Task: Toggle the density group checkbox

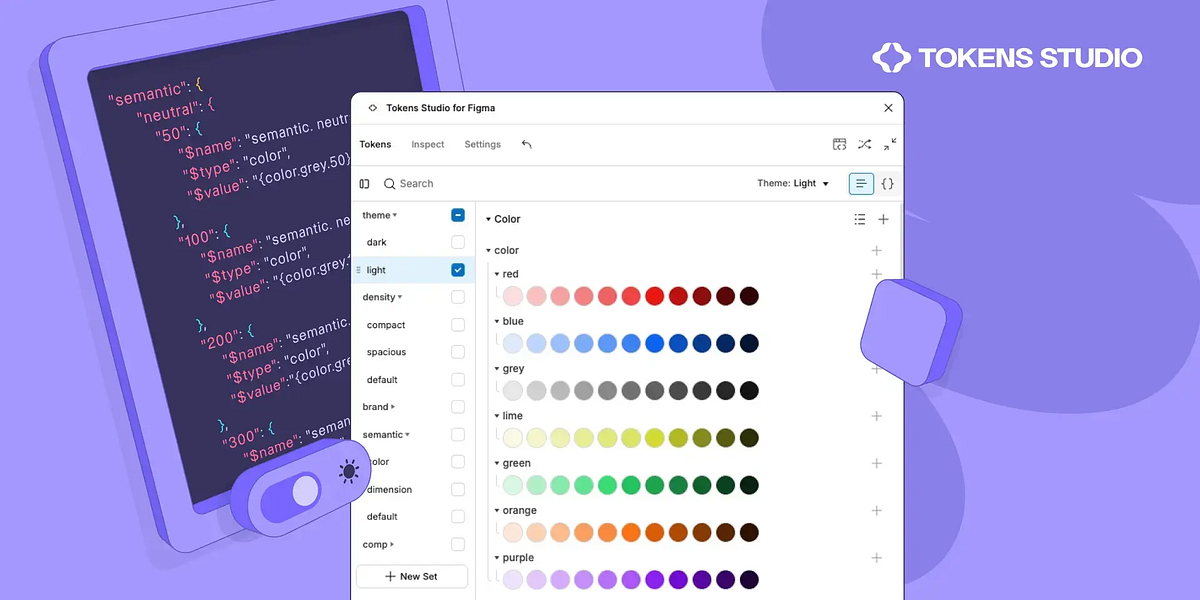Action: pyautogui.click(x=458, y=297)
